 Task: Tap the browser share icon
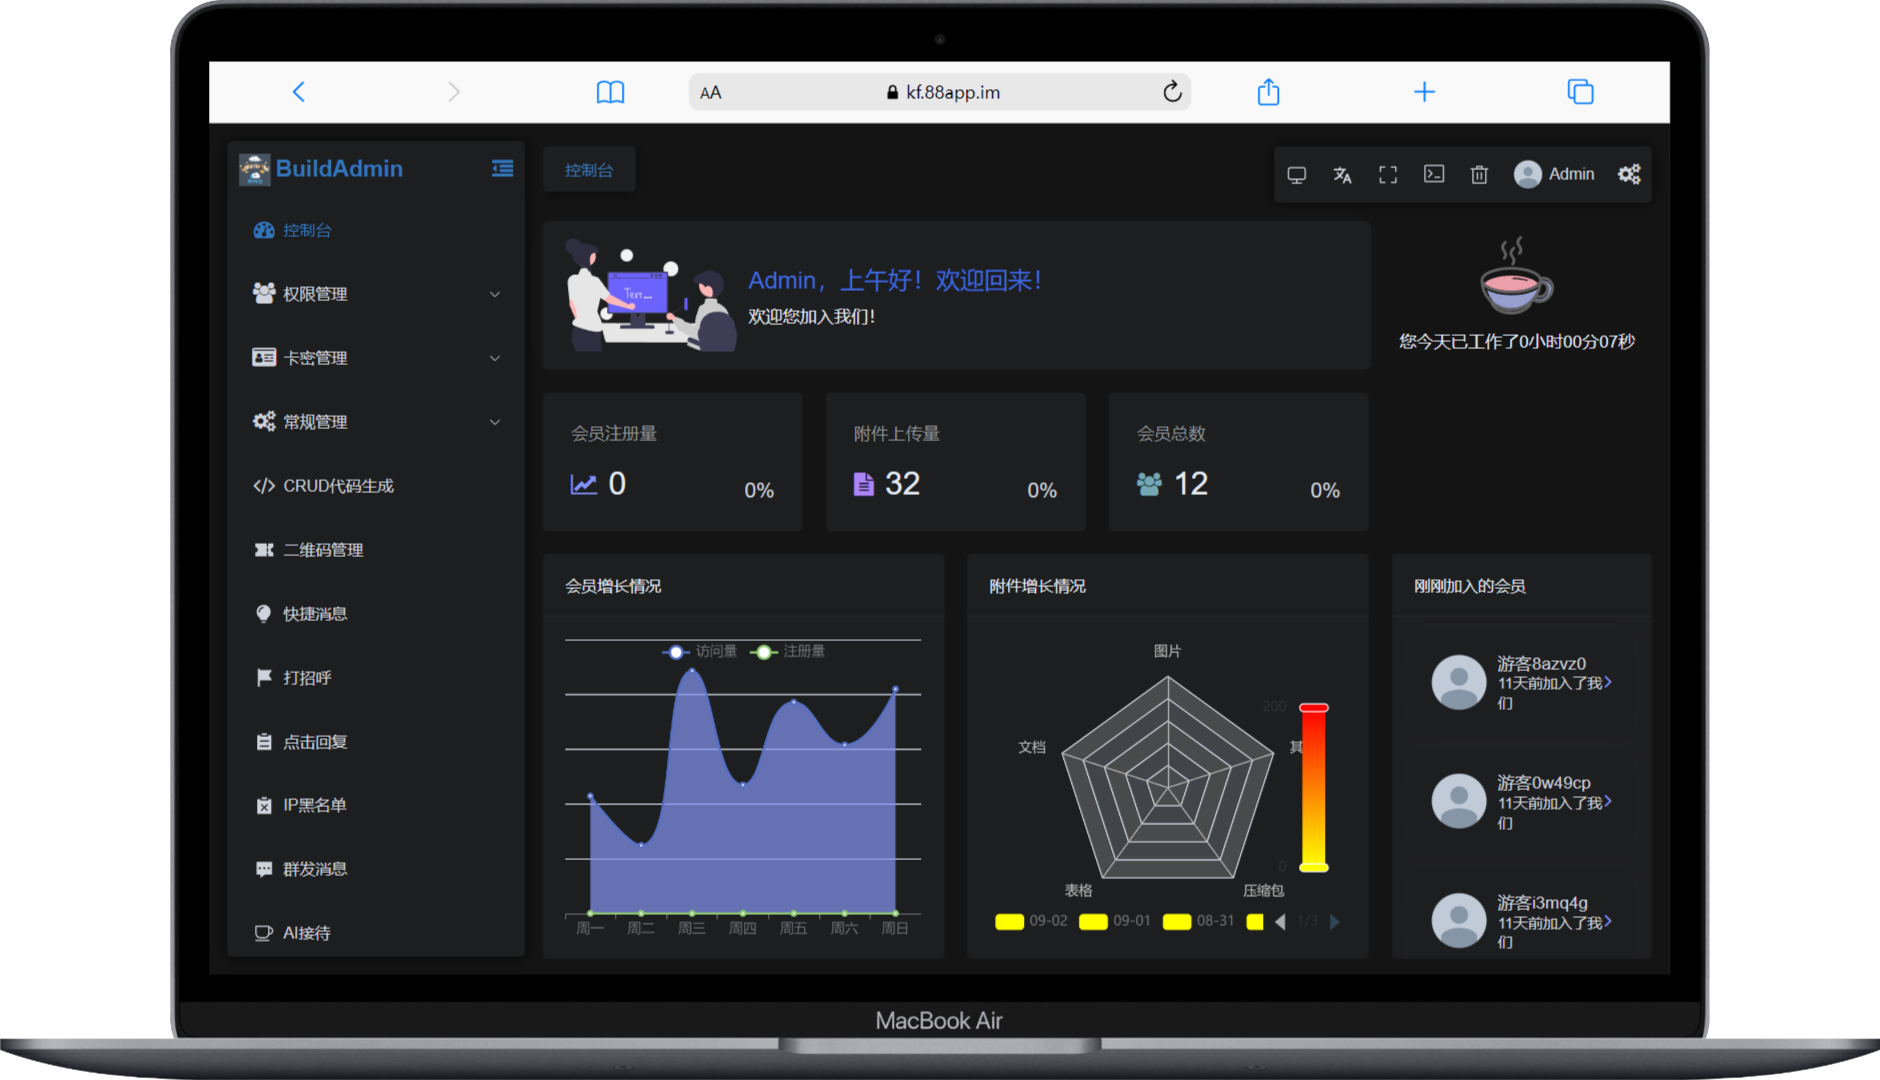(1268, 92)
